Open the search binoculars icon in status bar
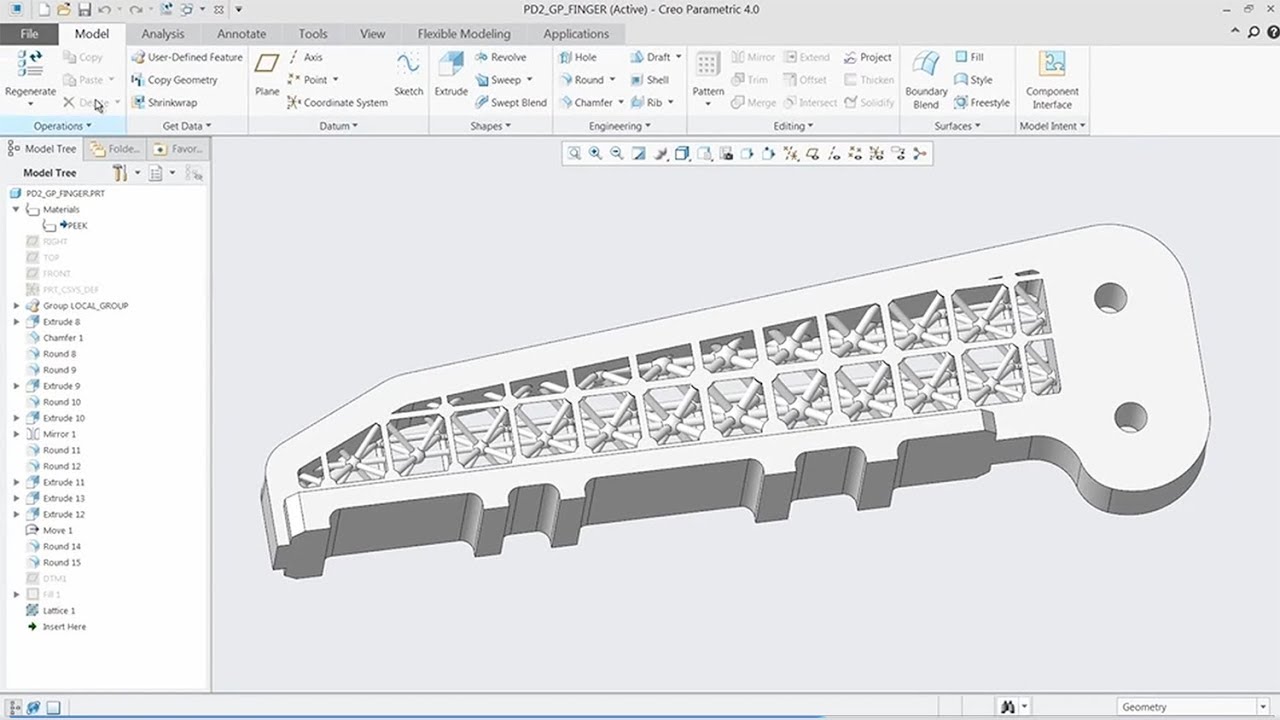Image resolution: width=1280 pixels, height=720 pixels. coord(1008,706)
